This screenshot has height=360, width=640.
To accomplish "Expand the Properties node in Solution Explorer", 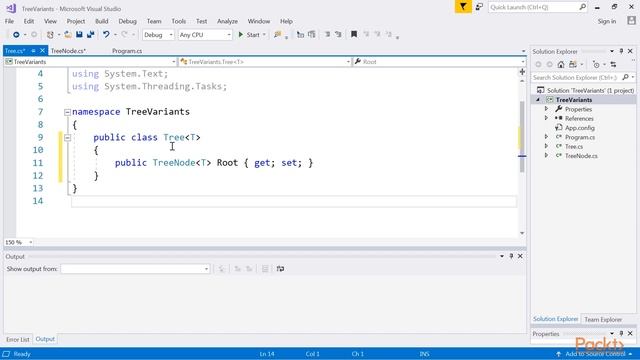I will (547, 109).
